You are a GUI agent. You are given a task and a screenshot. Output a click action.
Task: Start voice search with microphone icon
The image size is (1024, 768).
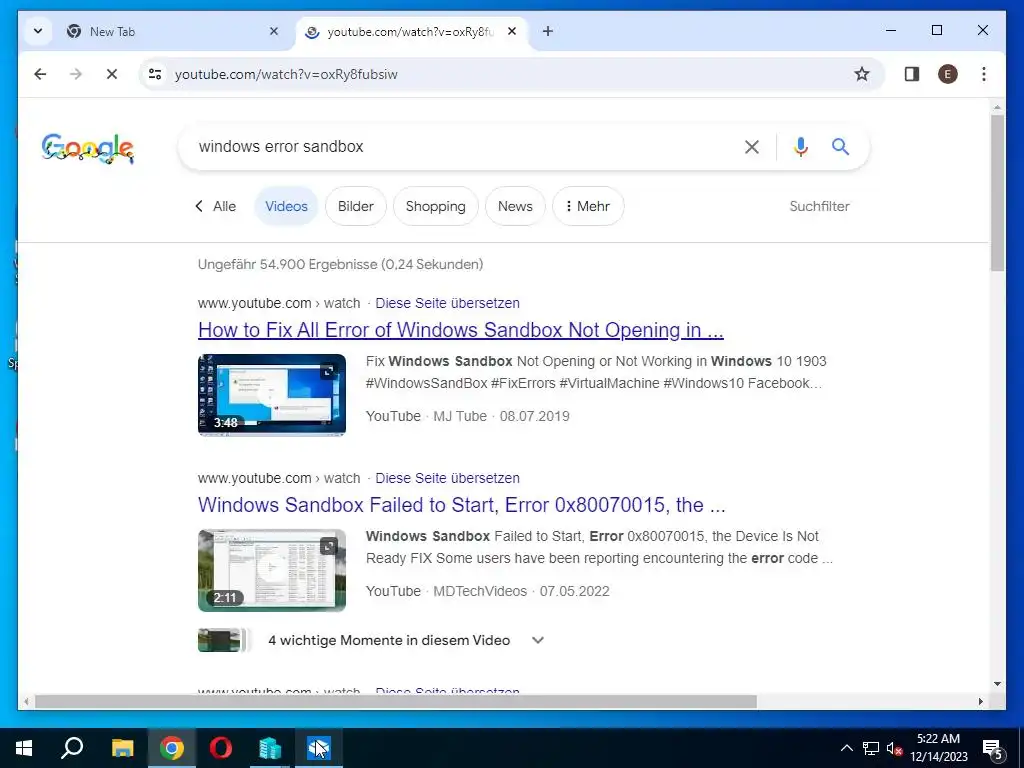[801, 147]
